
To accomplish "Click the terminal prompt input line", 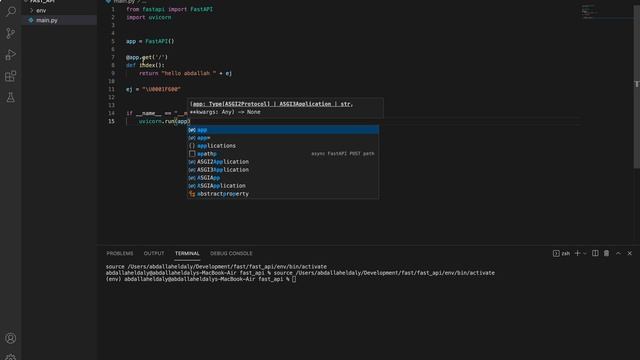I will [201, 279].
